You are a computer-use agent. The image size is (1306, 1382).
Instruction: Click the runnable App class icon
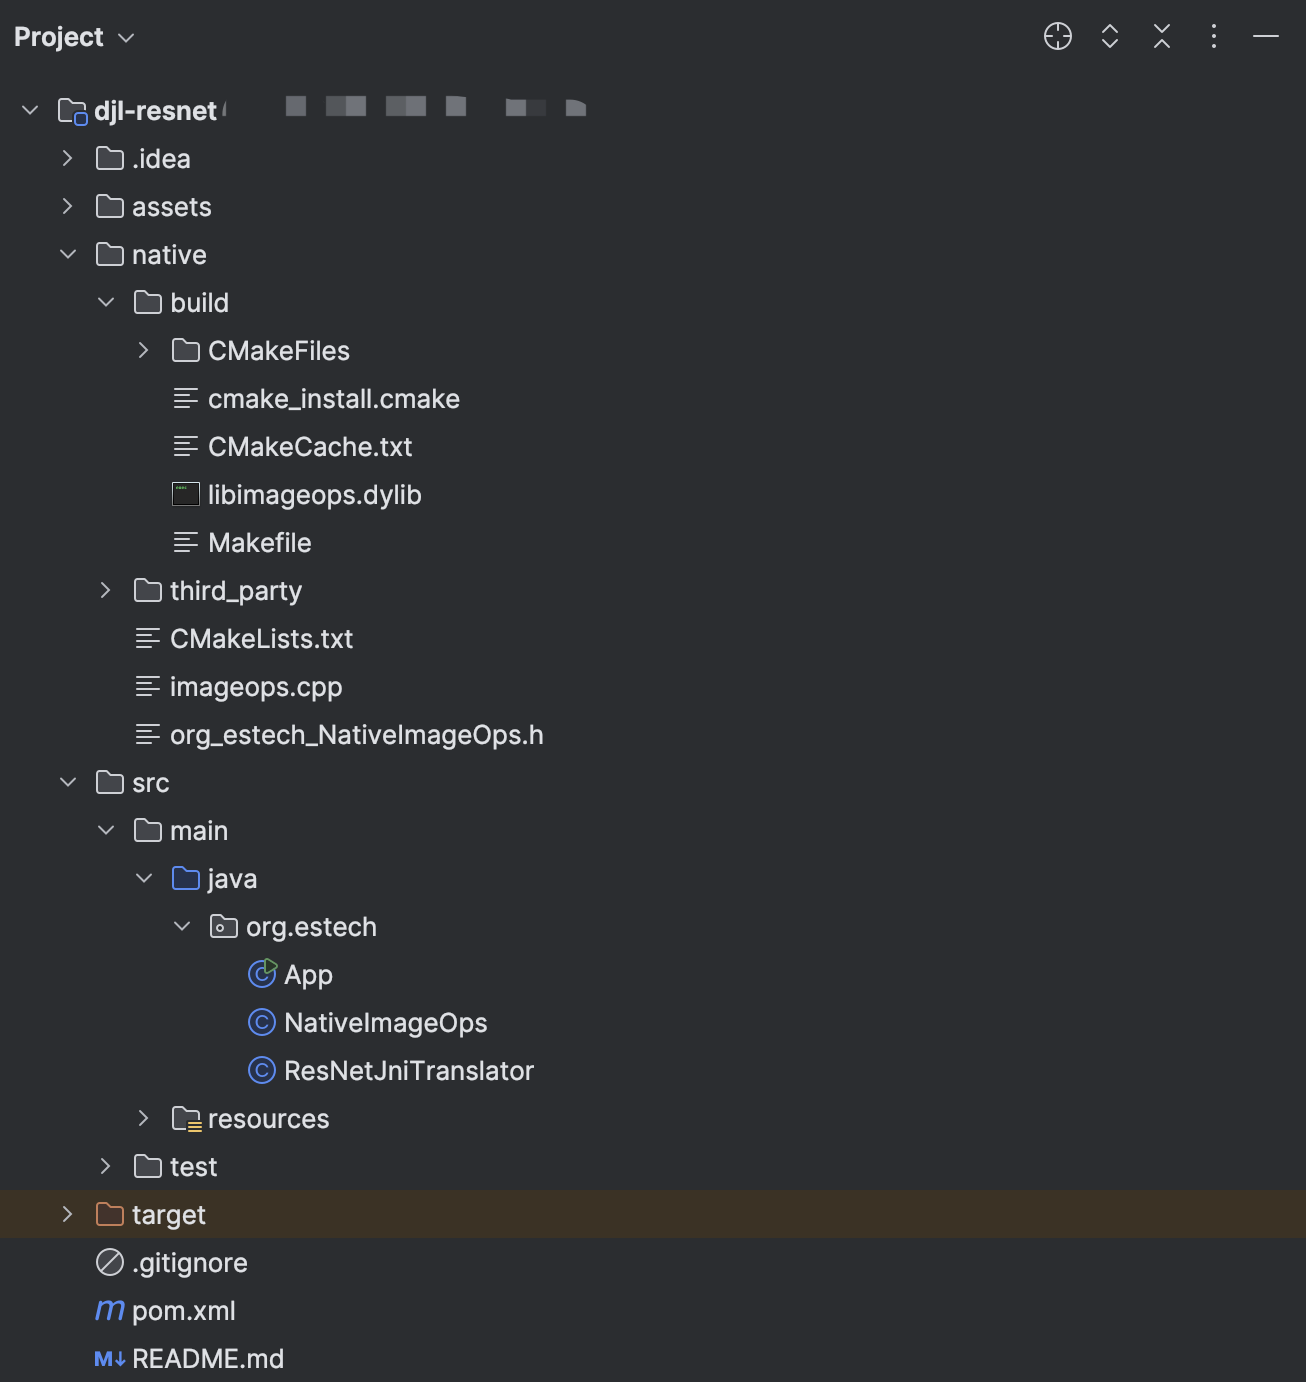(261, 974)
